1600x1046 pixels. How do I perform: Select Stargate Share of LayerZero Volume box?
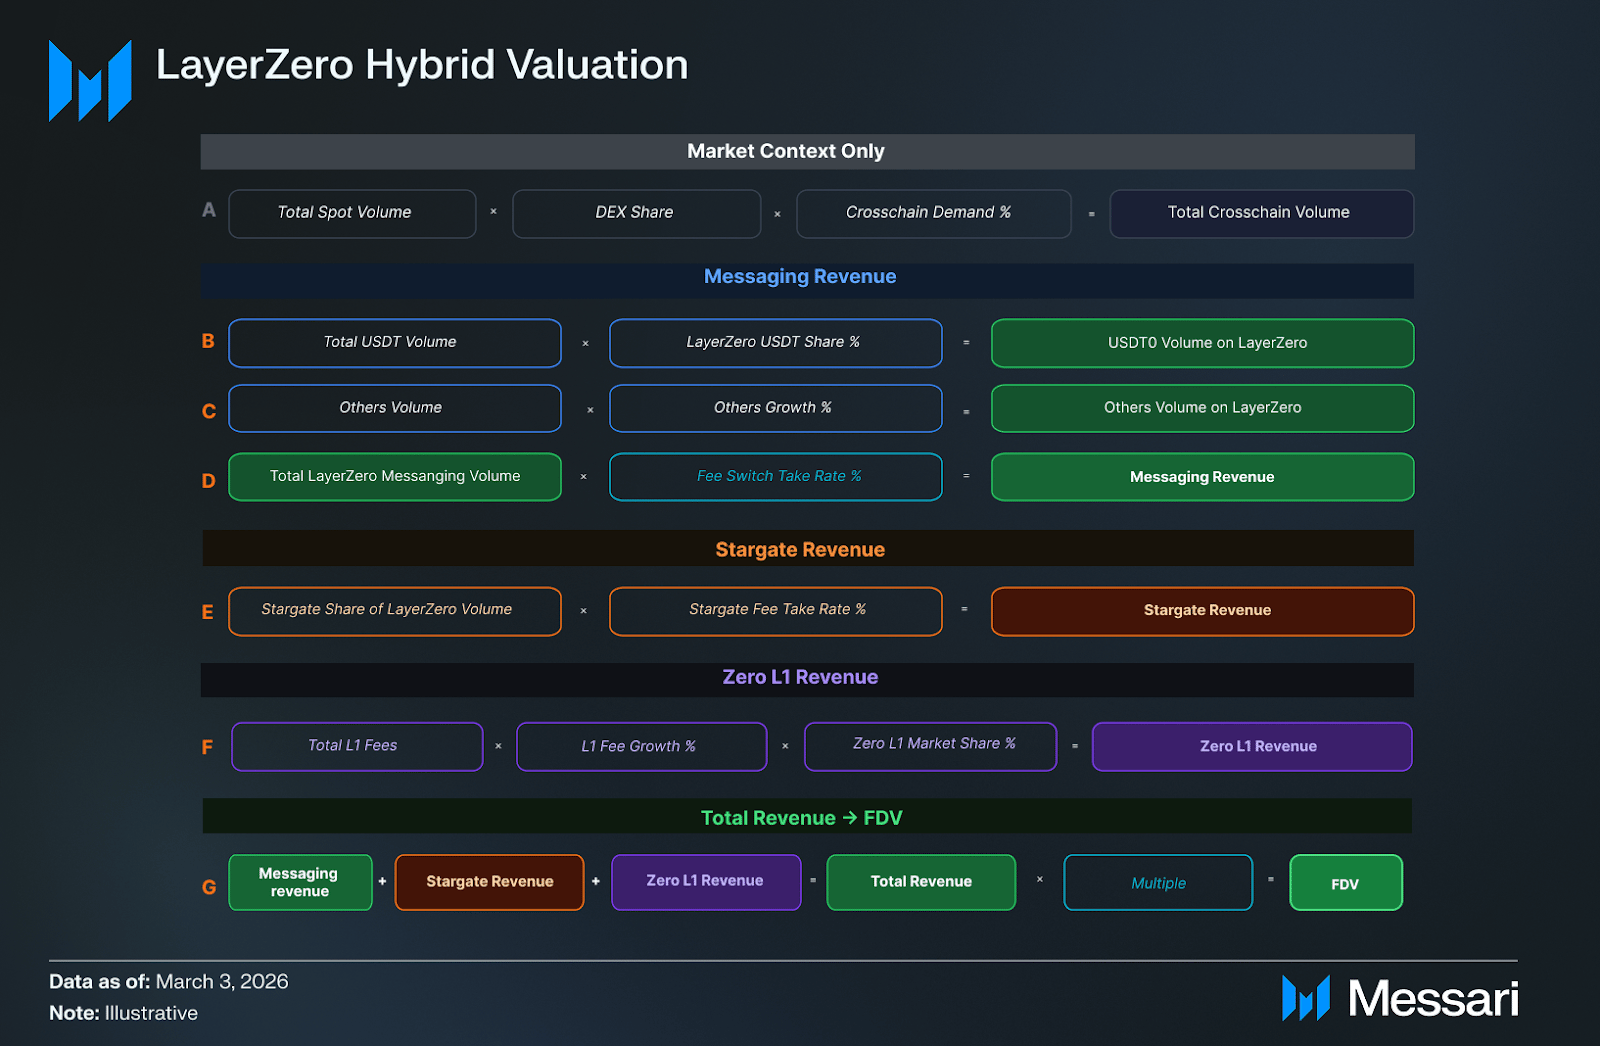click(394, 611)
